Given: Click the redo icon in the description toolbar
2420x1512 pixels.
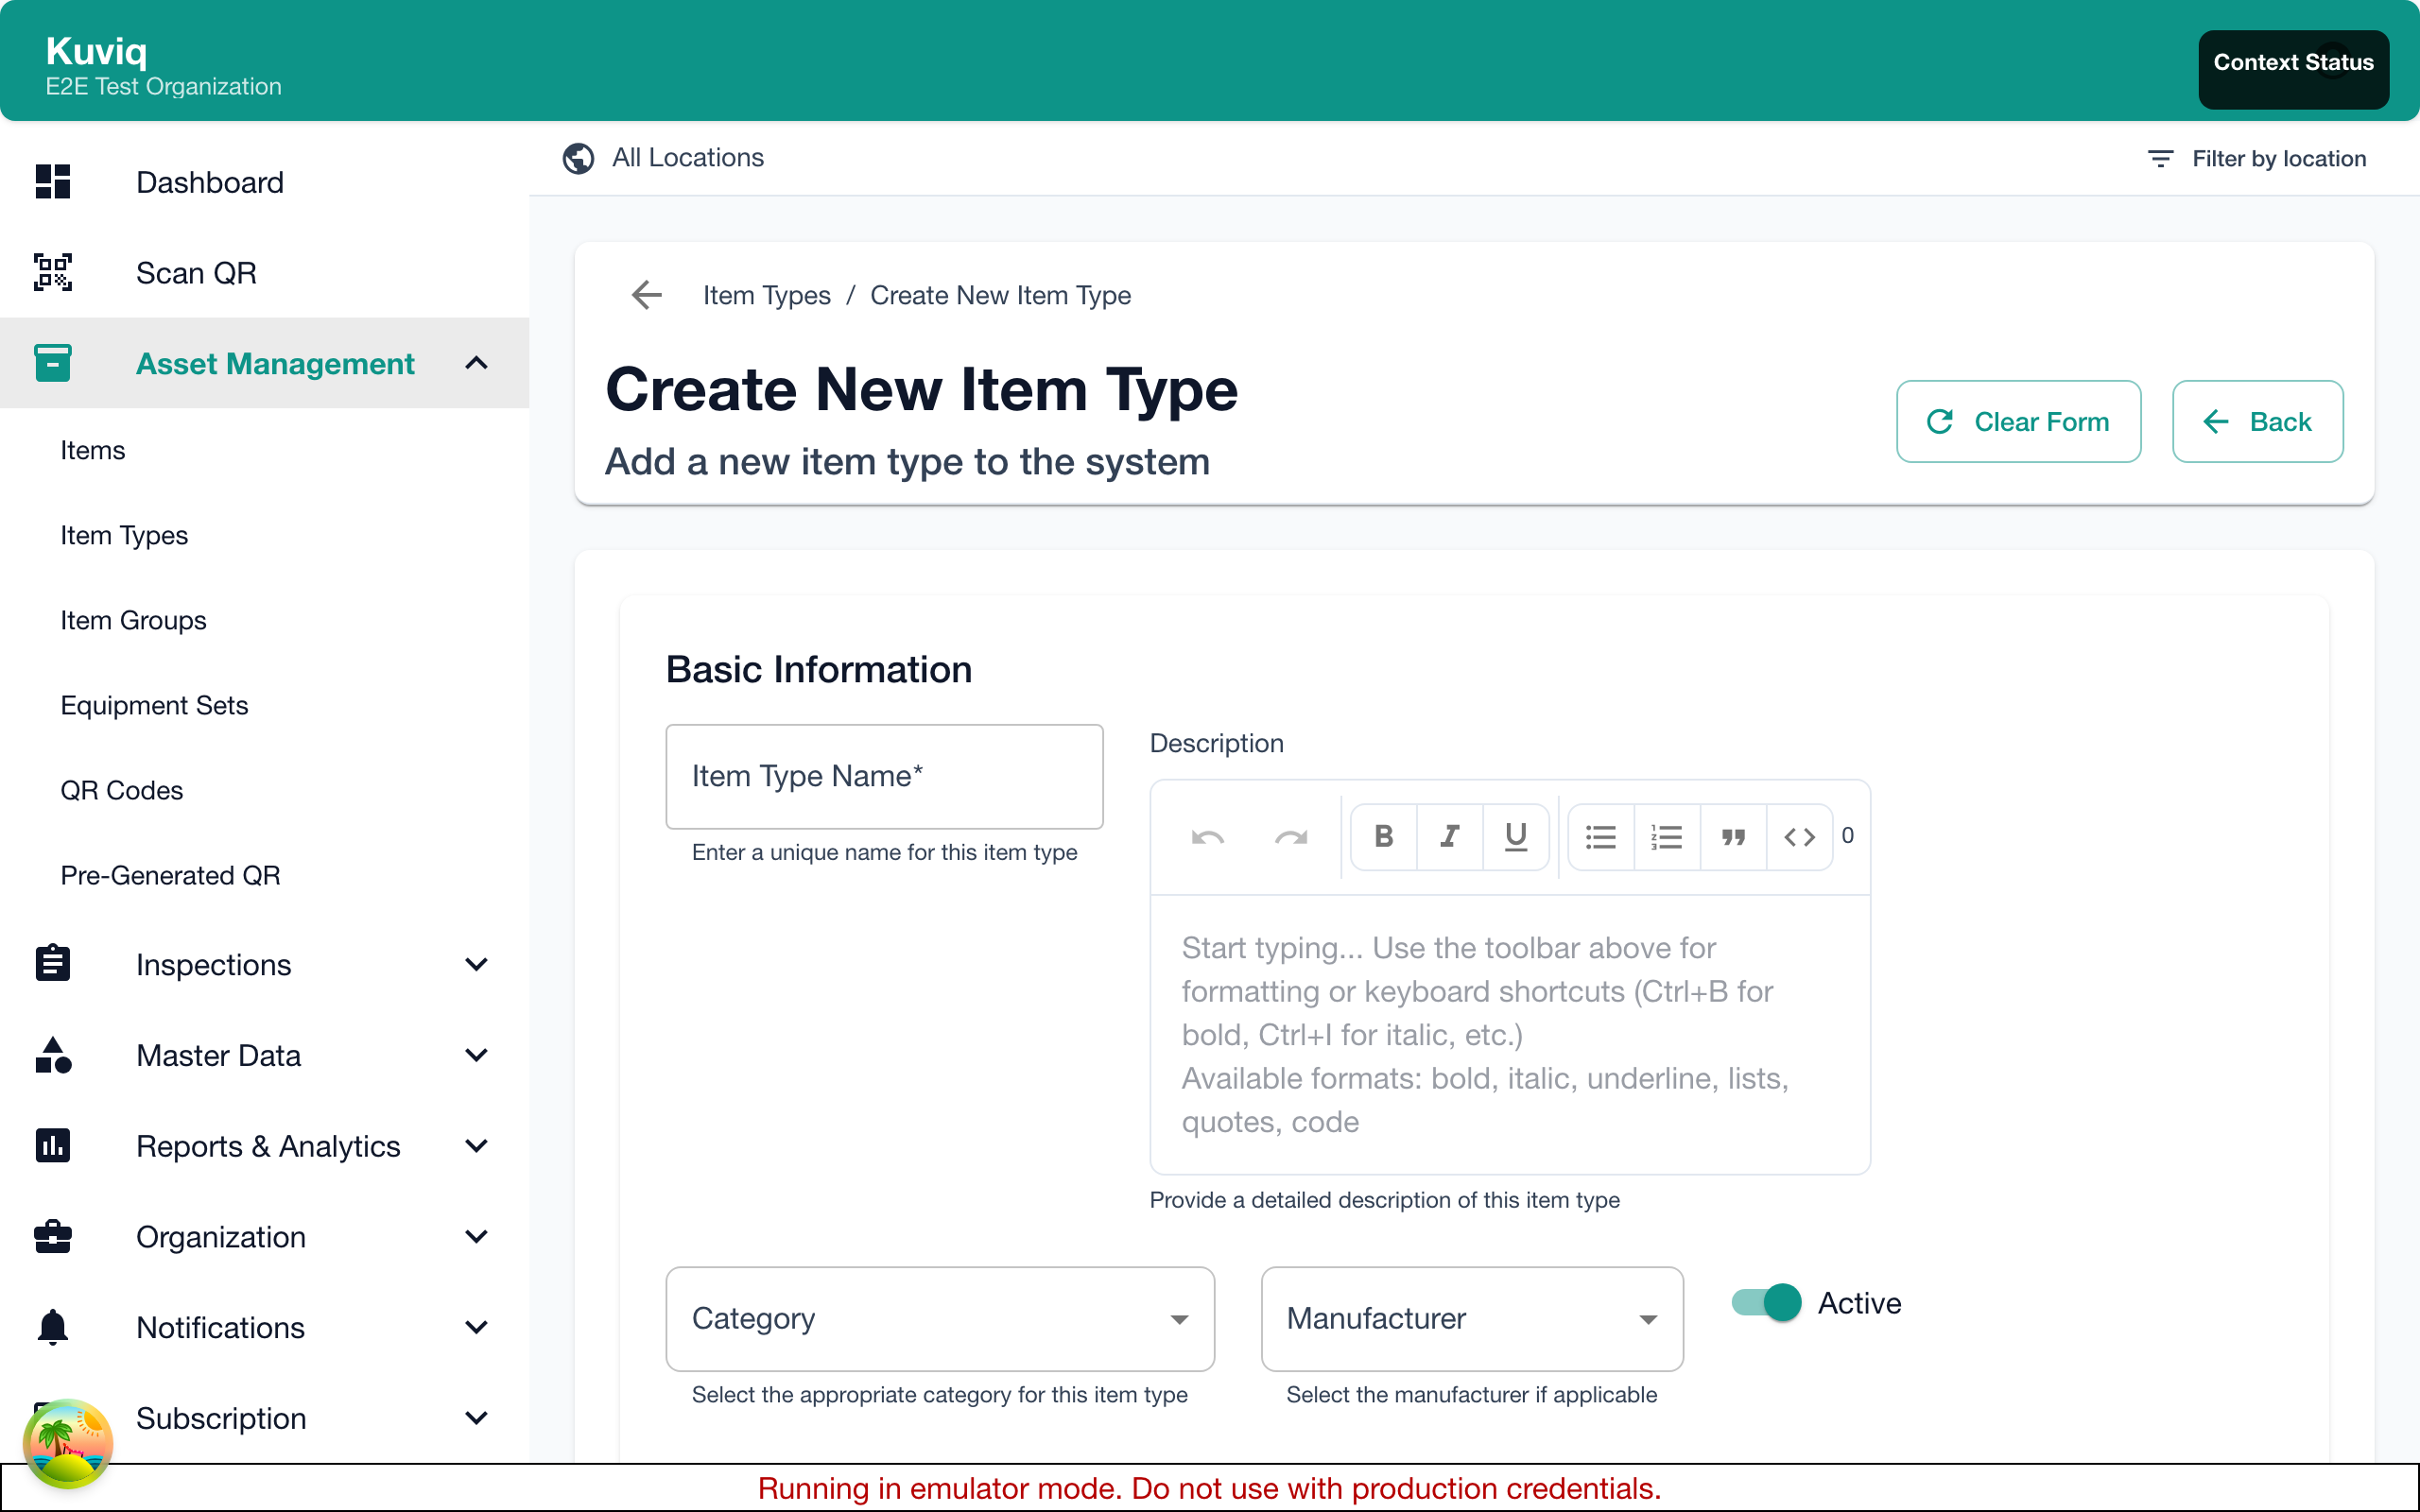Looking at the screenshot, I should pos(1291,836).
